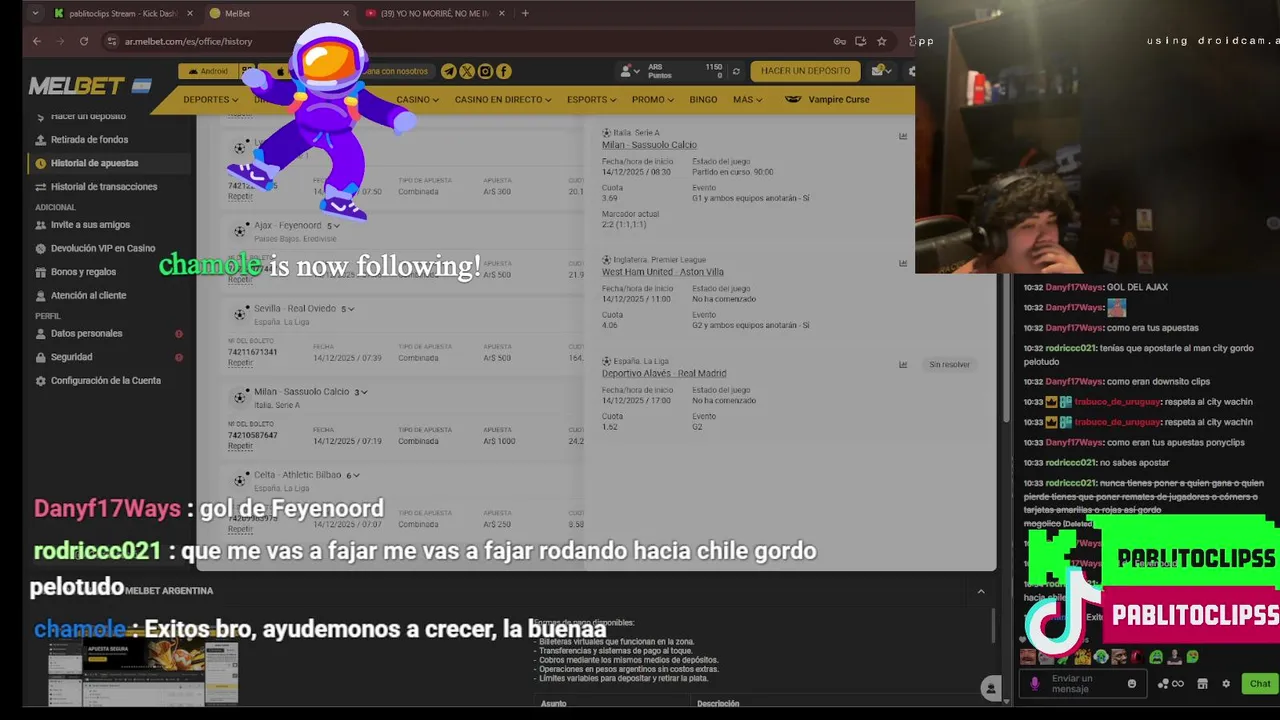This screenshot has height=720, width=1280.
Task: Open the CASINO EN DIRECTO dropdown menu
Action: (x=503, y=100)
